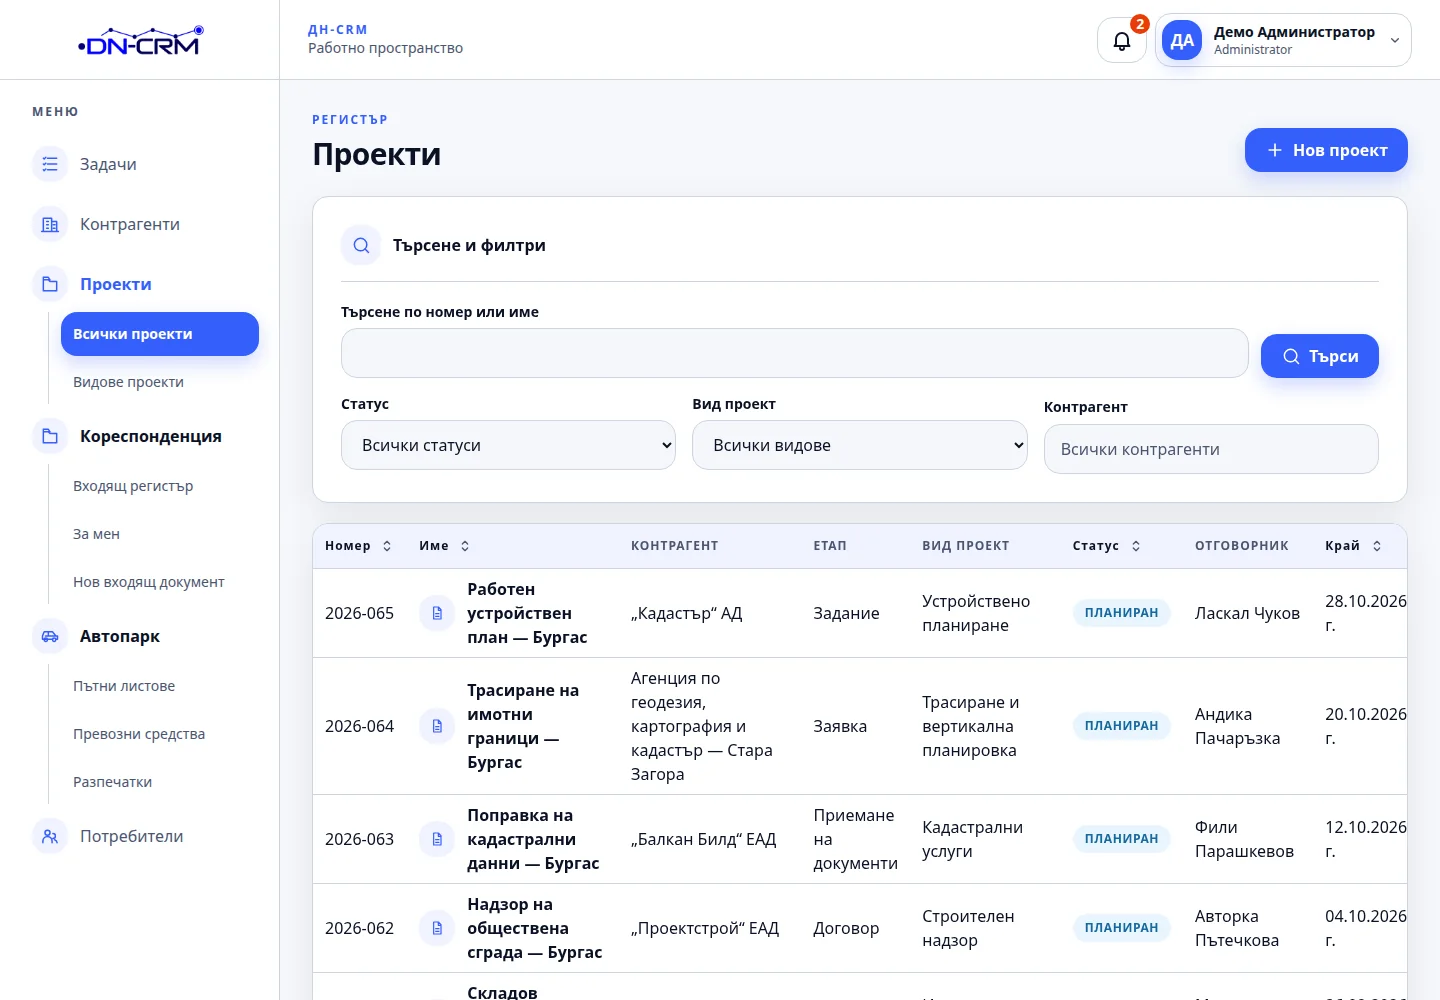Click responsible person Ласкал Чуков
This screenshot has width=1440, height=1000.
pyautogui.click(x=1247, y=613)
